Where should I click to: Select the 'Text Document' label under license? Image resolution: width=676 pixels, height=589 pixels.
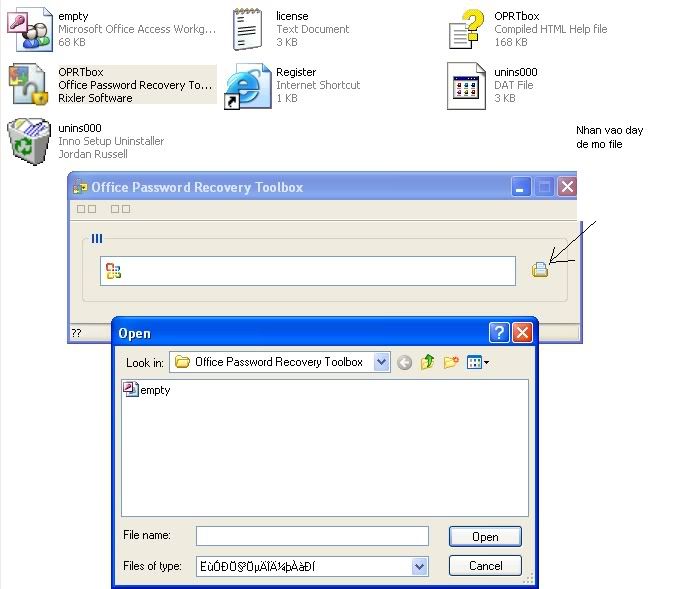point(313,29)
